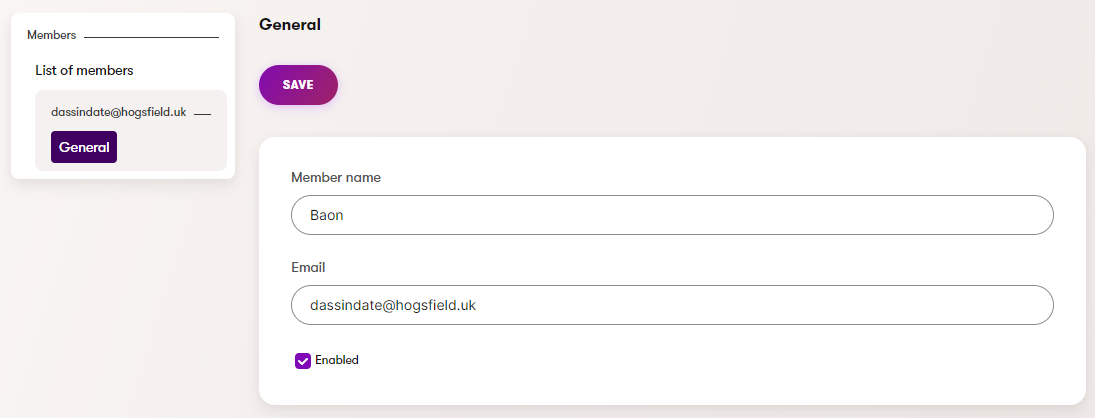Collapse the dassindate@hogsfield.uk member group dash
1095x418 pixels.
tap(202, 114)
